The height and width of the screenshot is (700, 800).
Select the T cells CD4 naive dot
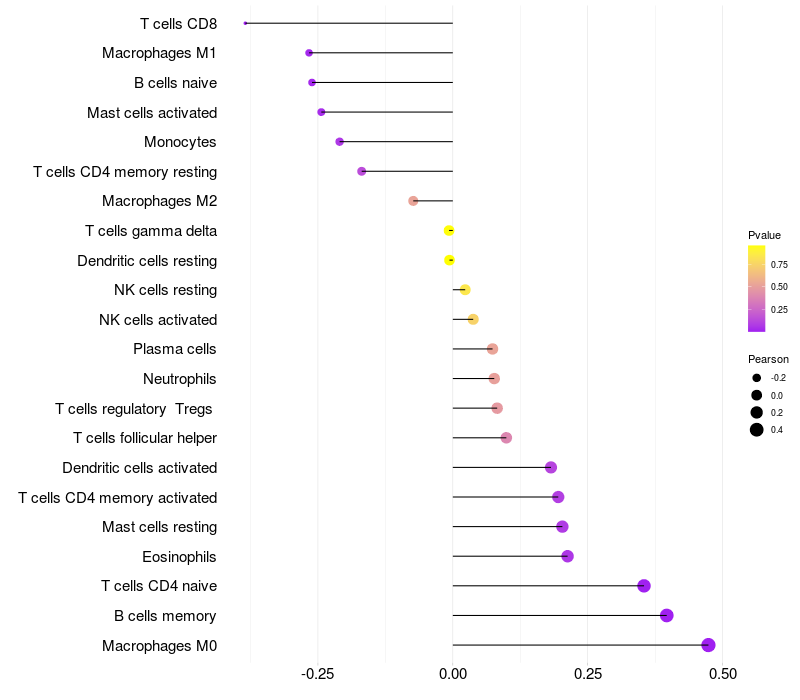pos(644,586)
